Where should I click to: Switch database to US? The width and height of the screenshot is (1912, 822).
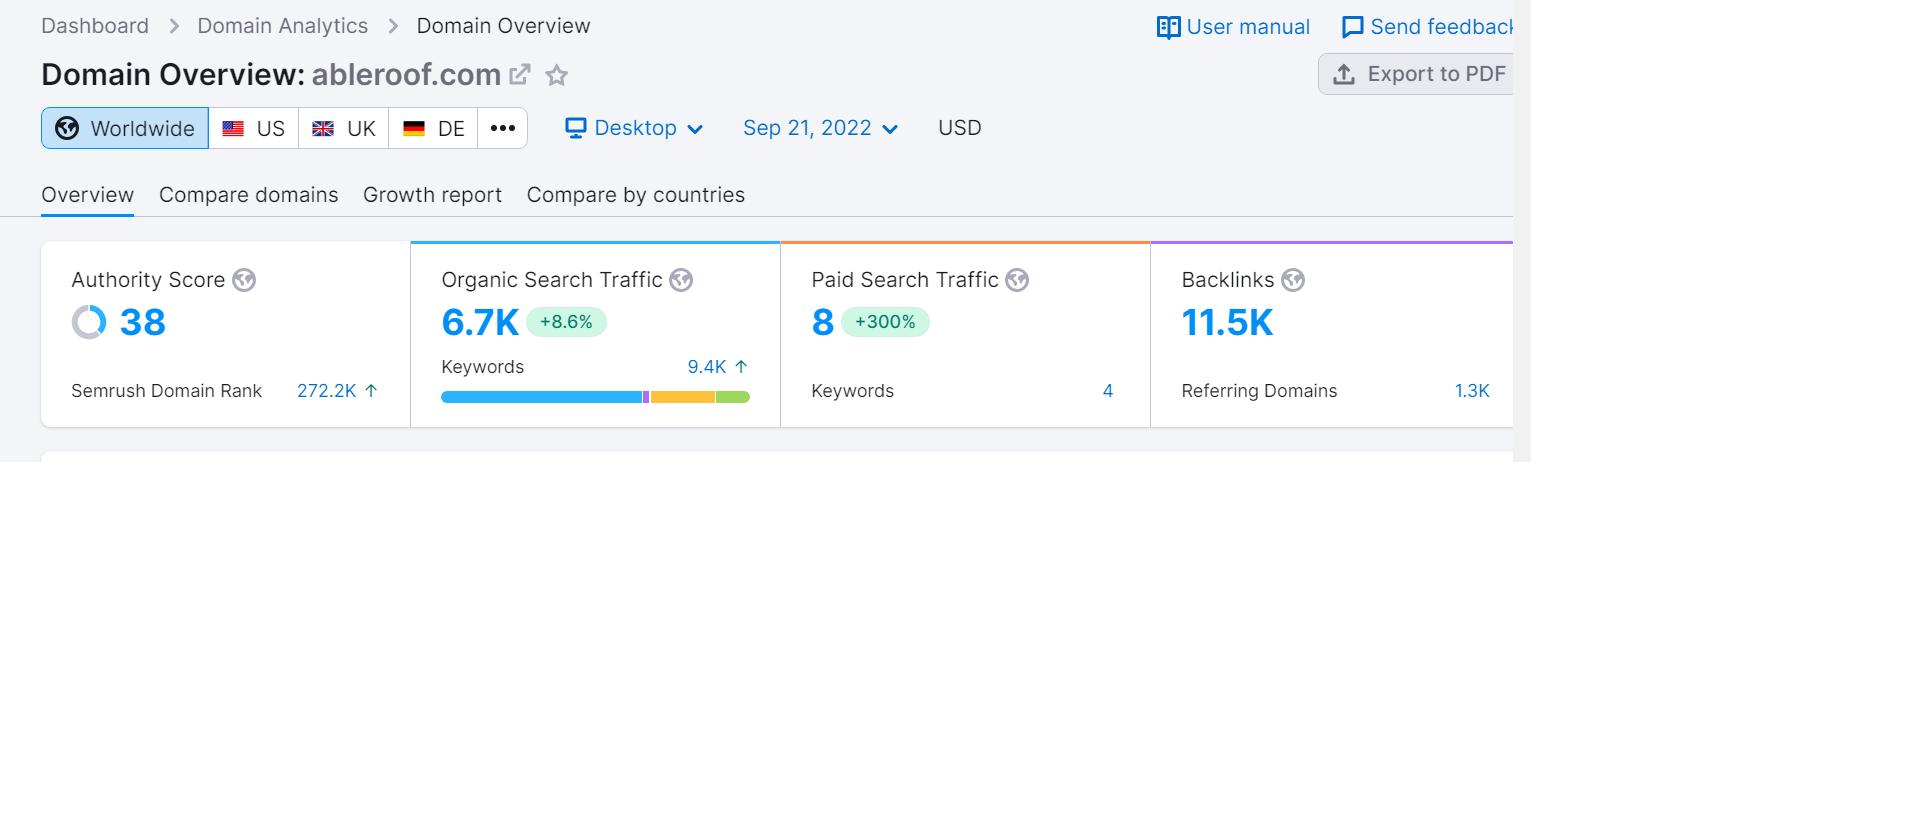pos(254,128)
